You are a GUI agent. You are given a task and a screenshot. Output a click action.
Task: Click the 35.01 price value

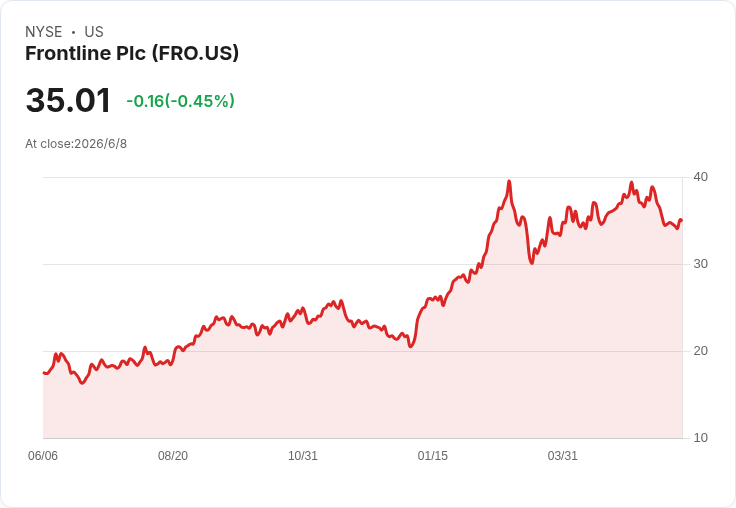pos(68,100)
